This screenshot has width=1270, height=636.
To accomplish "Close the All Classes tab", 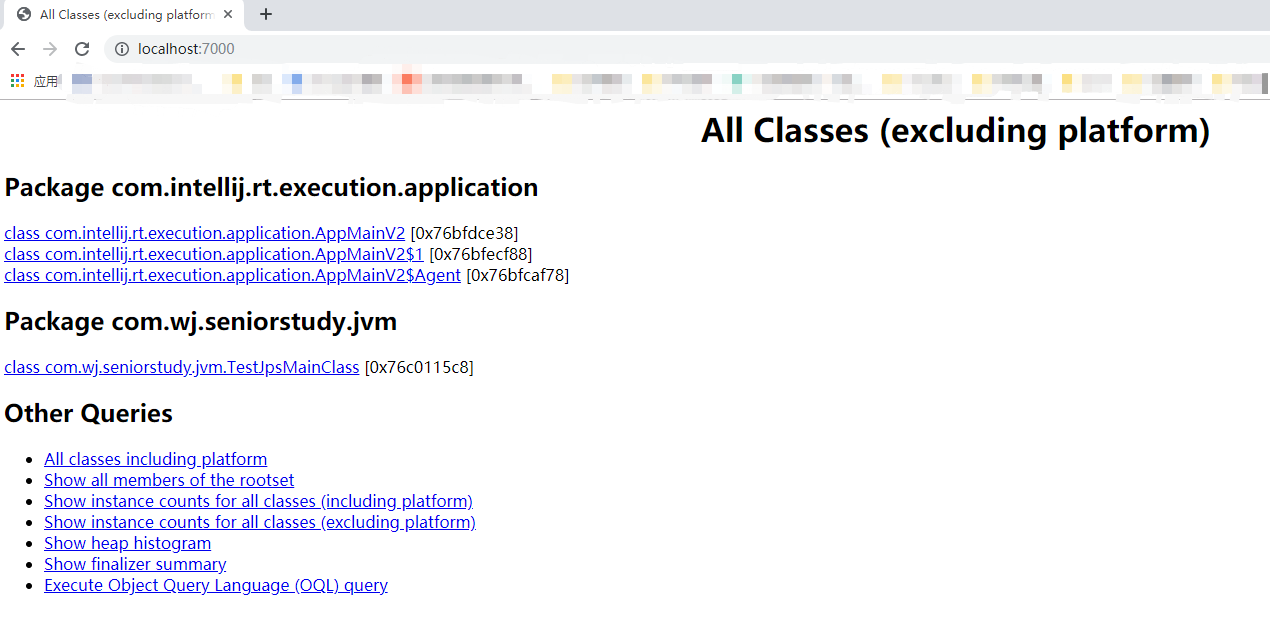I will [228, 15].
